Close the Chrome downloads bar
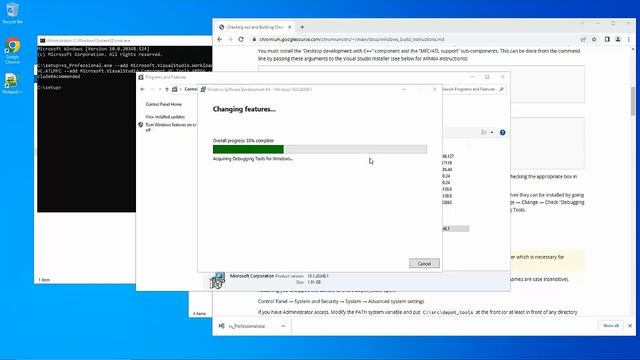Screen dimensions: 640x360 pyautogui.click(x=630, y=326)
